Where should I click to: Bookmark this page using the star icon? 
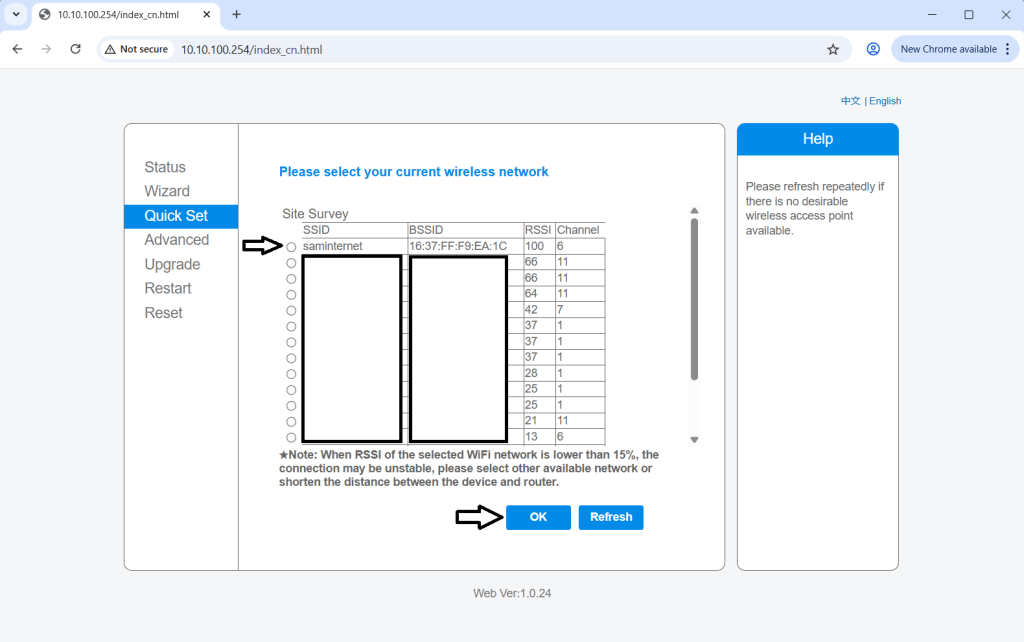pyautogui.click(x=833, y=49)
